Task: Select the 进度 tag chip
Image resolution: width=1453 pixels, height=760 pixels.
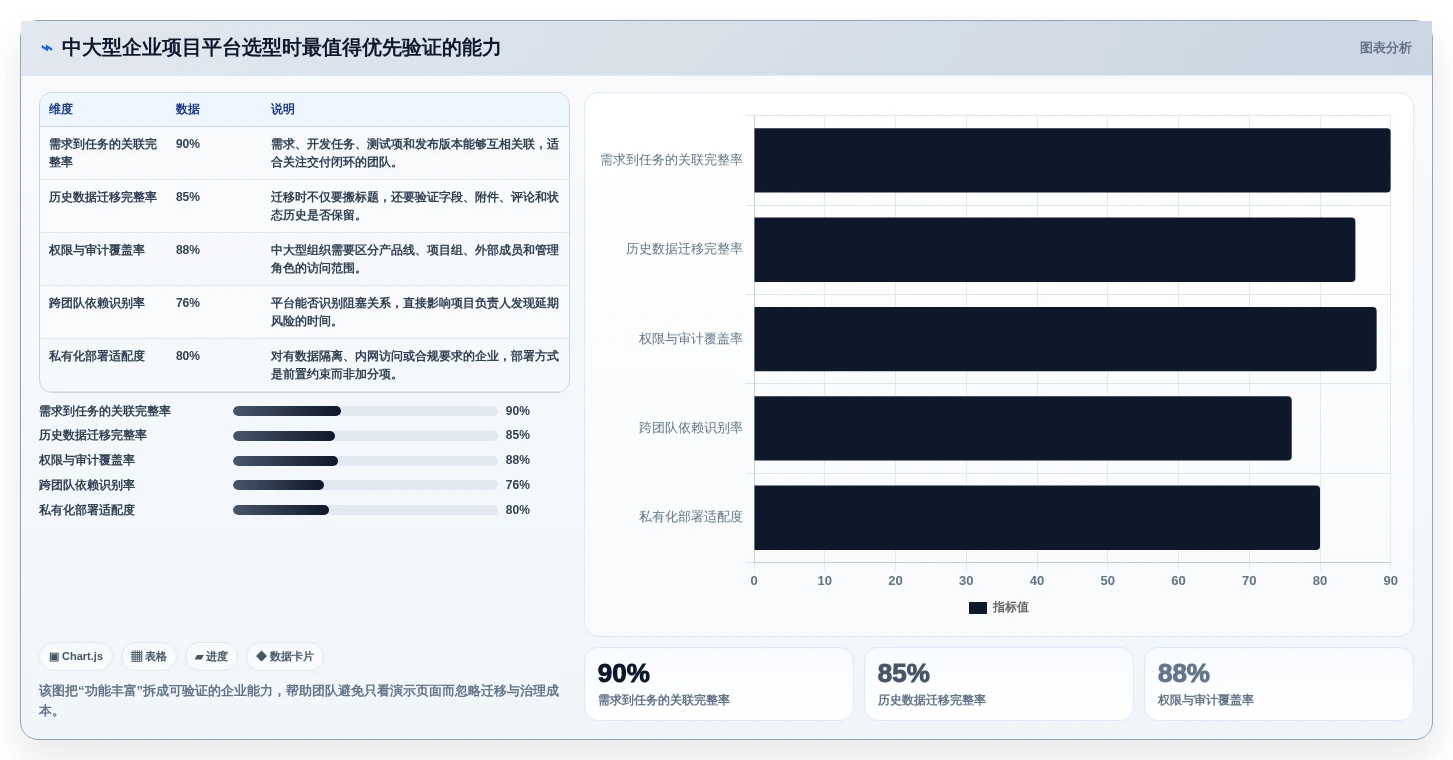Action: coord(211,657)
